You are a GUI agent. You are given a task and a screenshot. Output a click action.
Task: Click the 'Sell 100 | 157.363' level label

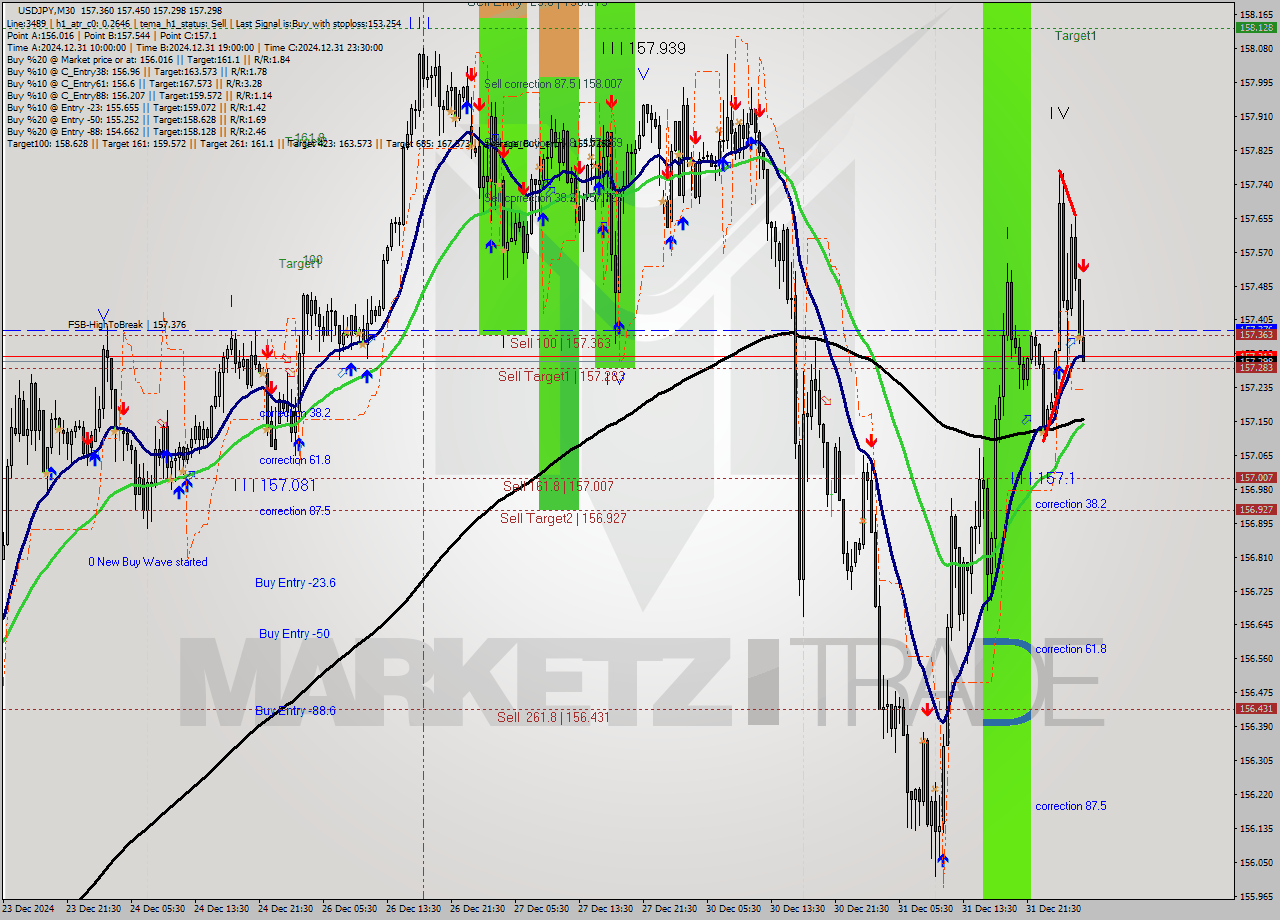(x=560, y=343)
